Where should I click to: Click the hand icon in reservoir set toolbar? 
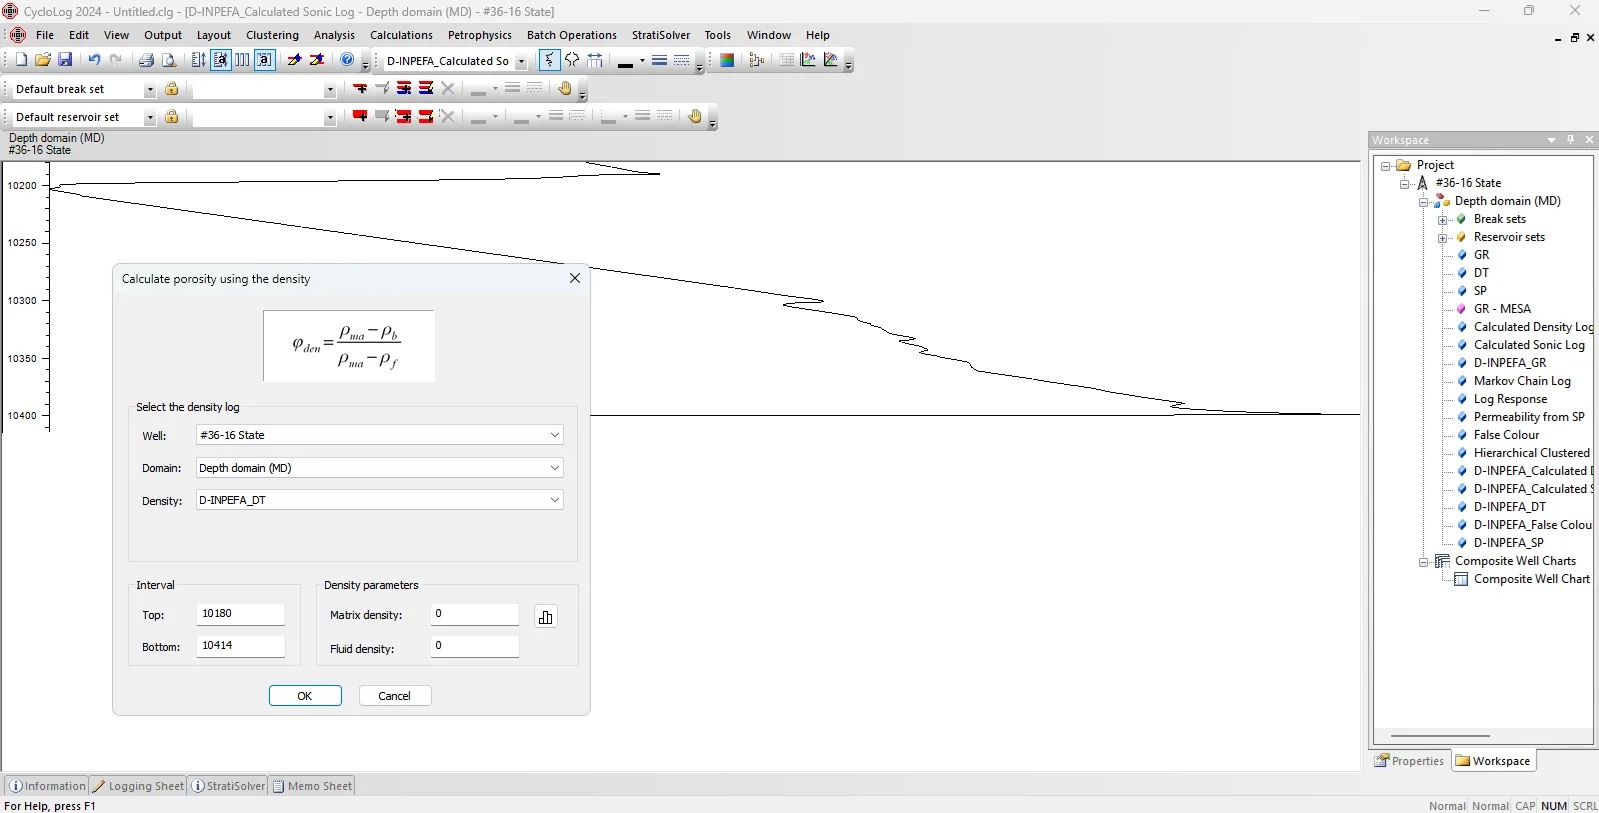[x=695, y=116]
